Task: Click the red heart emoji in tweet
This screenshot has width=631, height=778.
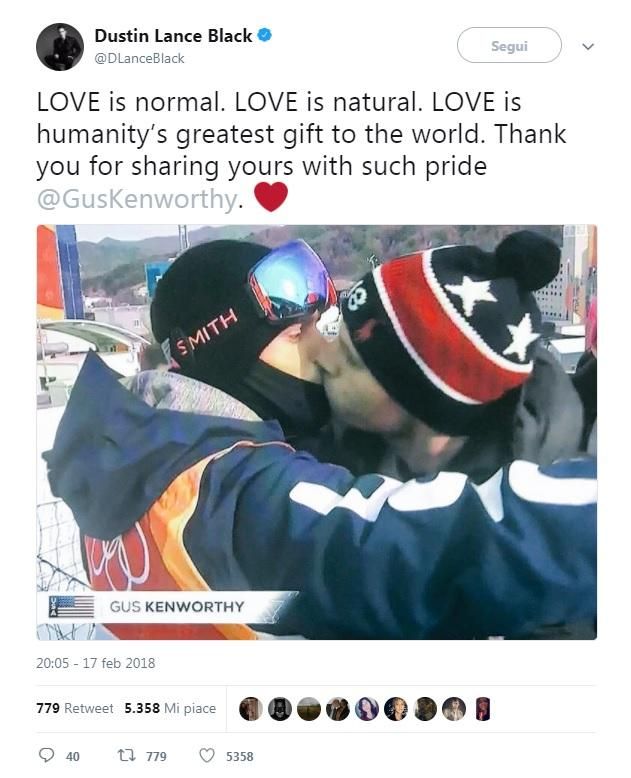Action: pos(271,197)
